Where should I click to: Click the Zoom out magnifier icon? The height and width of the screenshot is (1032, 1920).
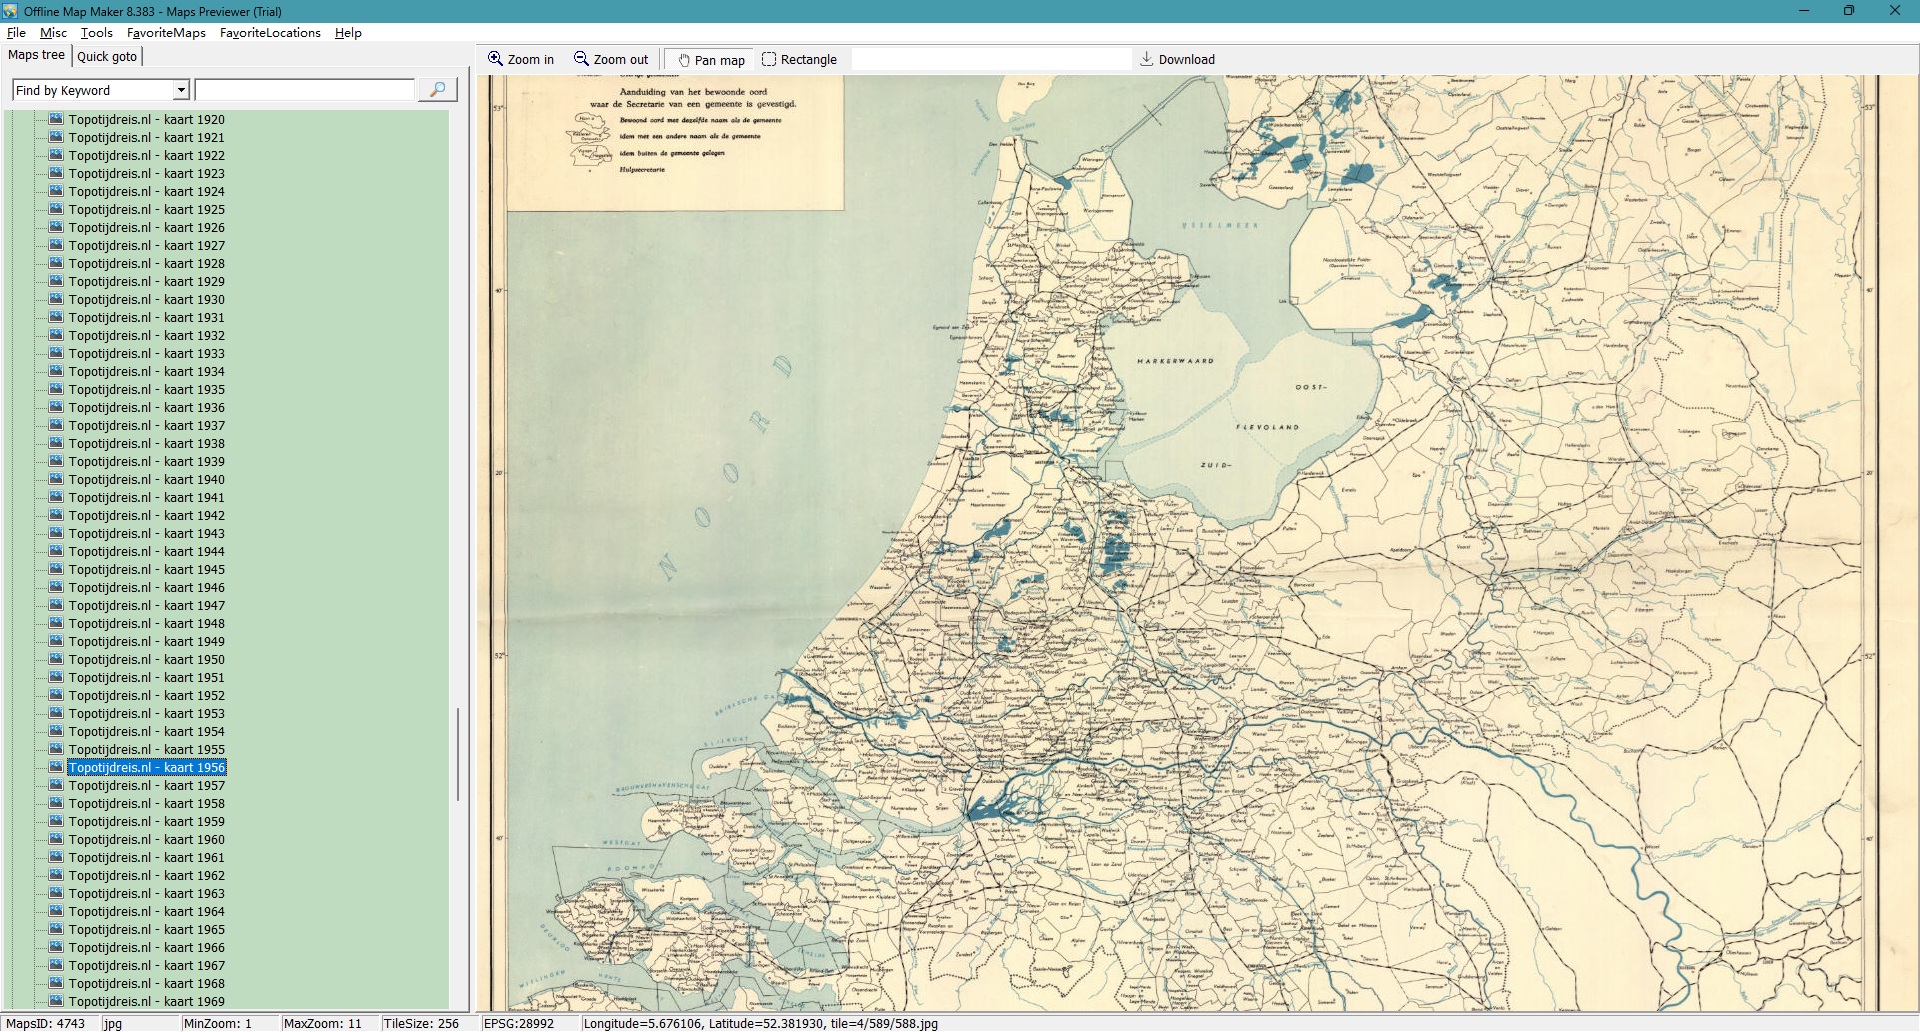point(581,59)
